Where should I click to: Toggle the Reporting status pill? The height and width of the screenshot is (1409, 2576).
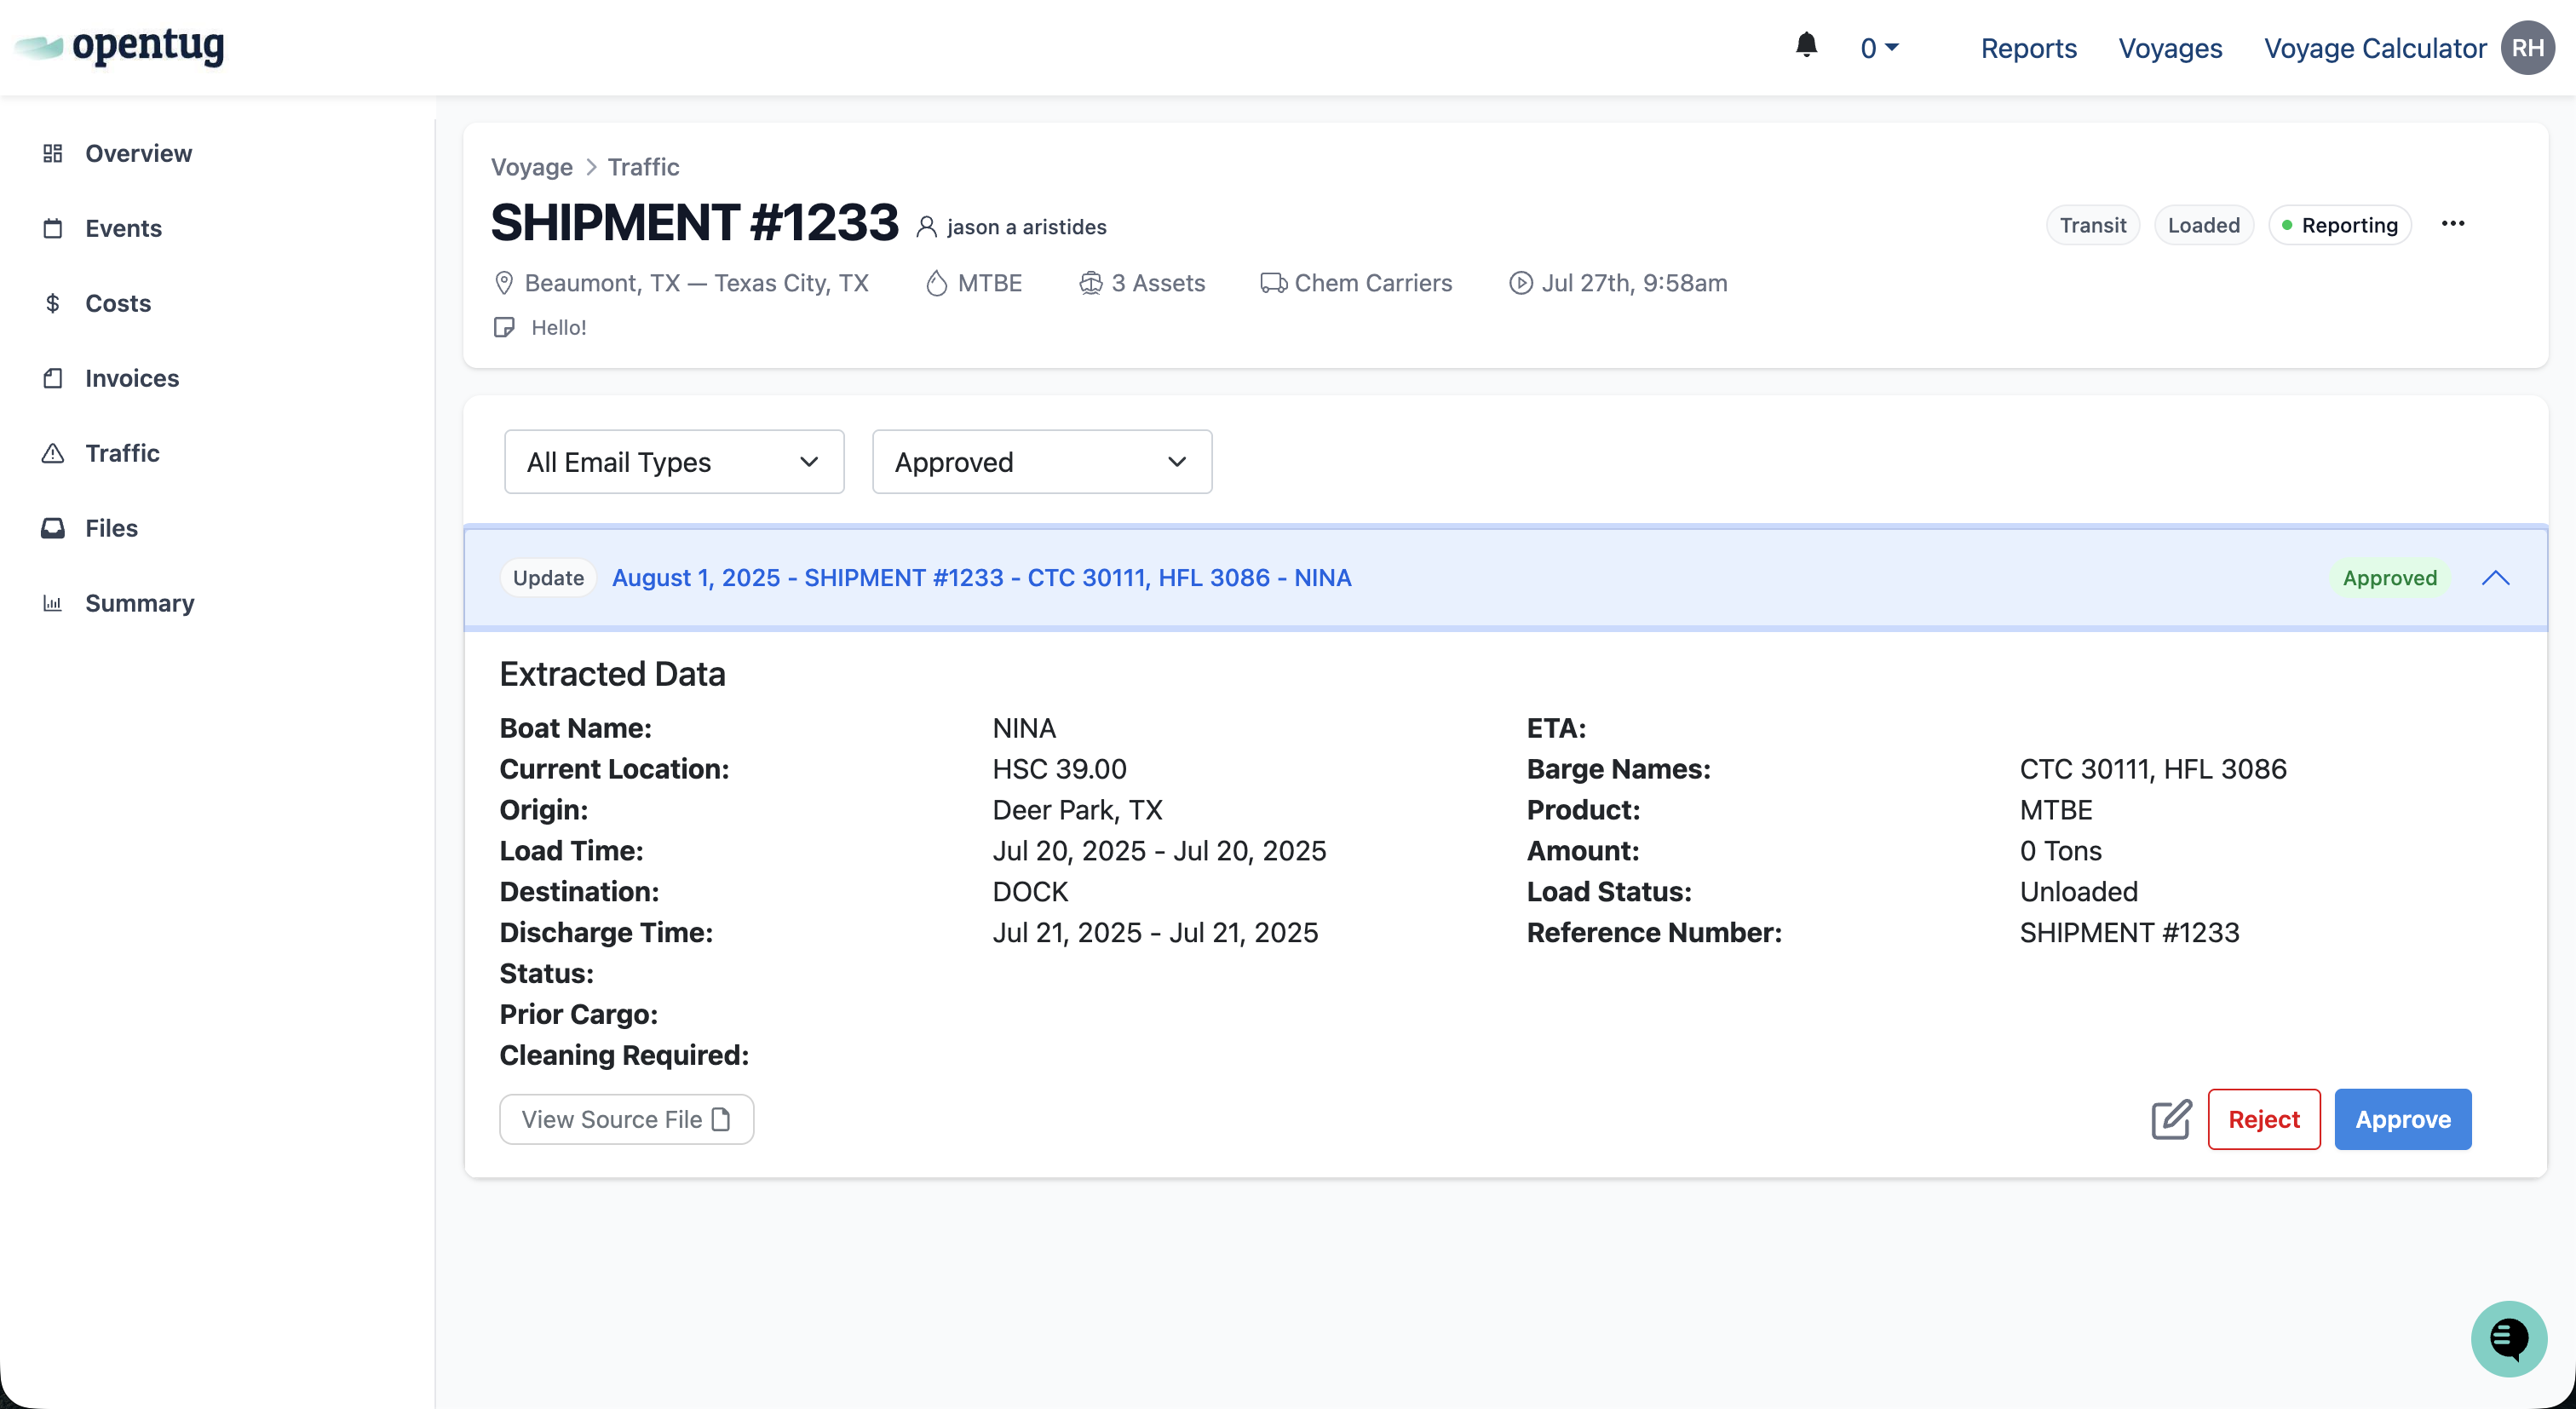pyautogui.click(x=2340, y=225)
